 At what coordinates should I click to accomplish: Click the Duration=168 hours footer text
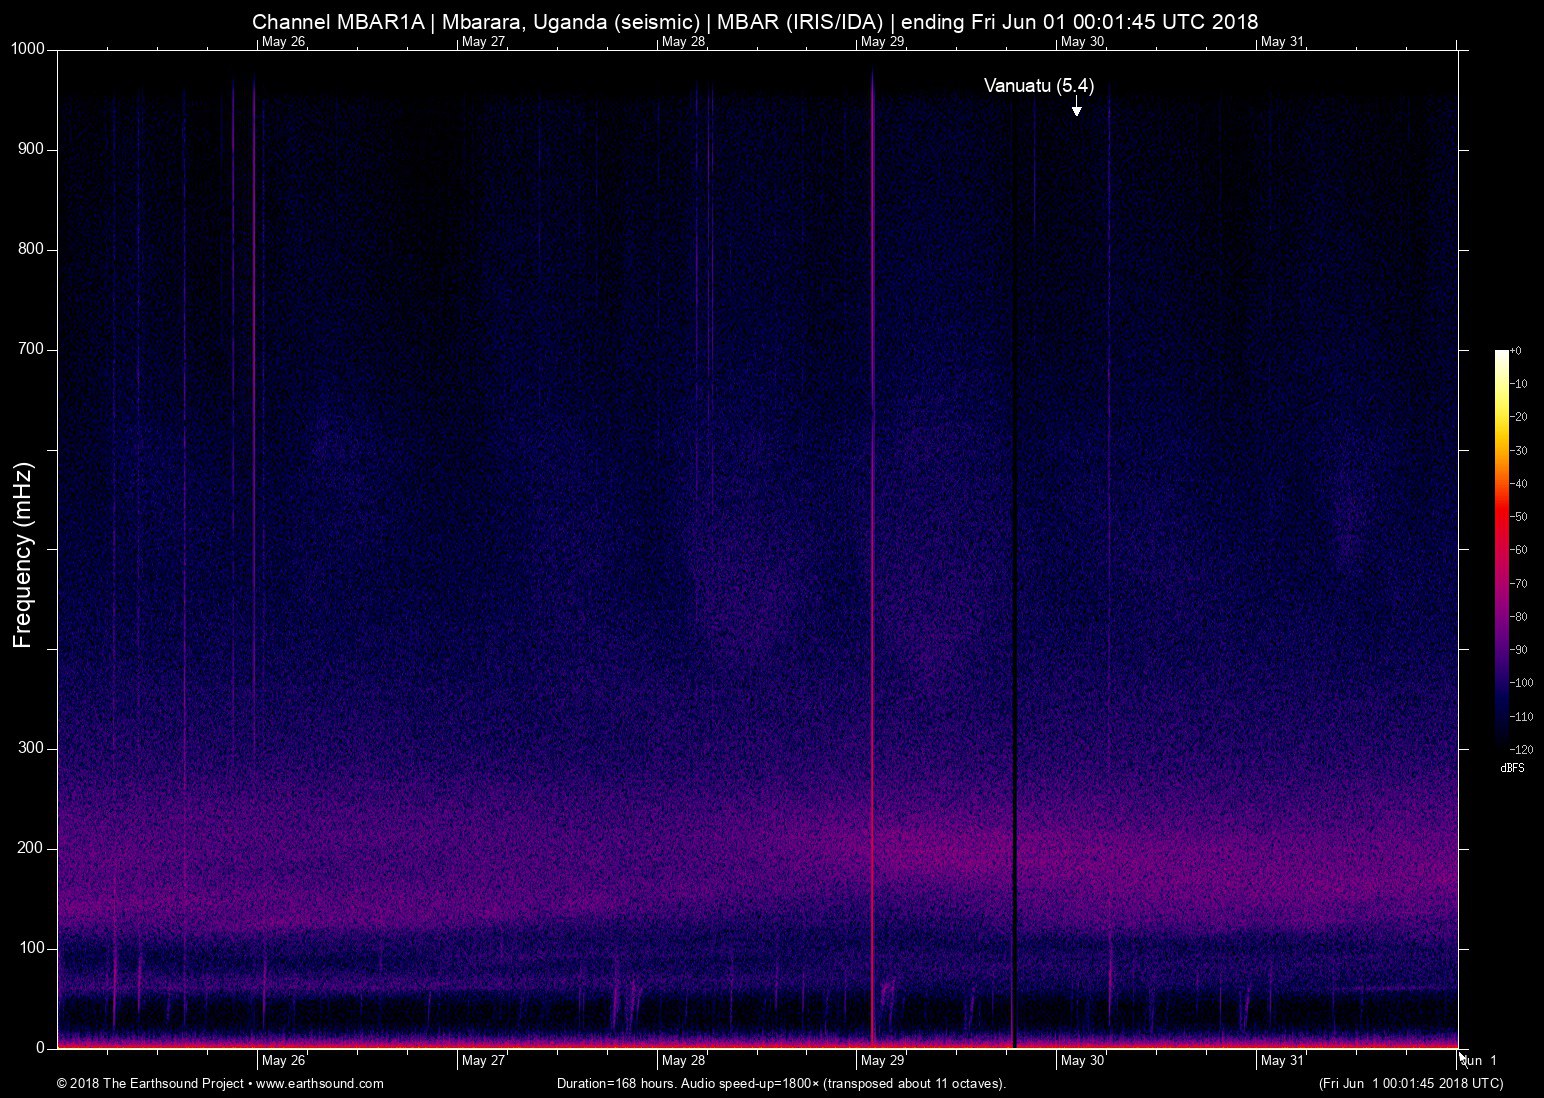point(781,1084)
